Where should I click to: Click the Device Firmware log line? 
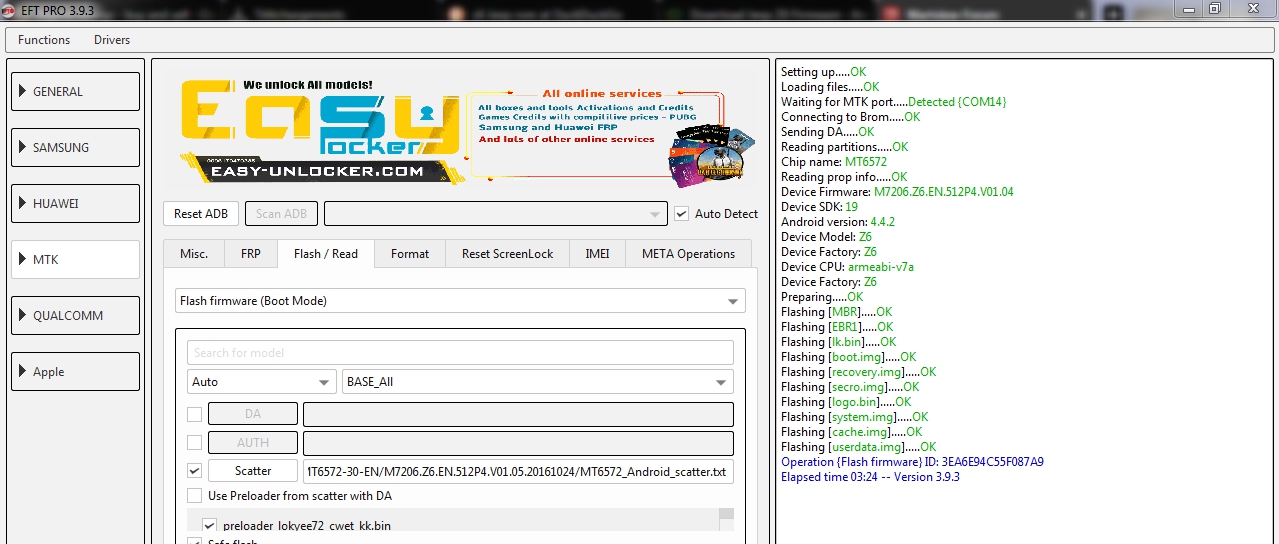point(897,192)
